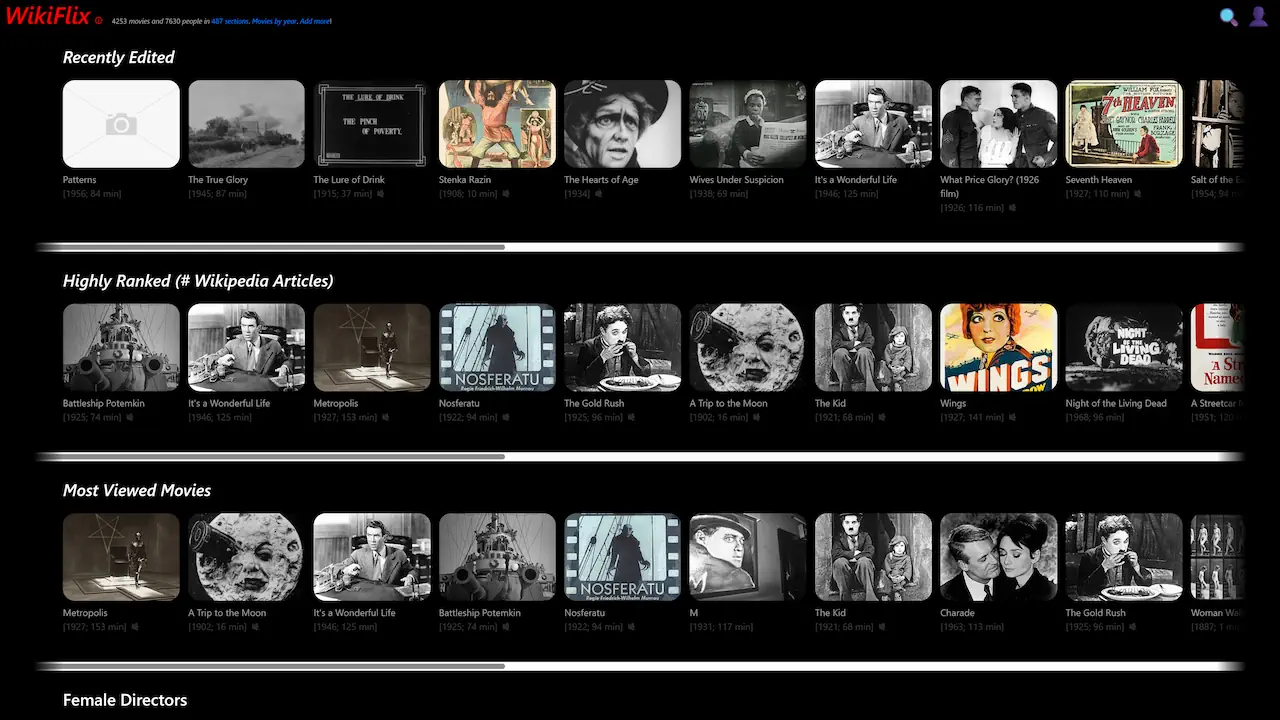1280x720 pixels.
Task: Toggle sound on The Kid entry
Action: pyautogui.click(x=880, y=417)
